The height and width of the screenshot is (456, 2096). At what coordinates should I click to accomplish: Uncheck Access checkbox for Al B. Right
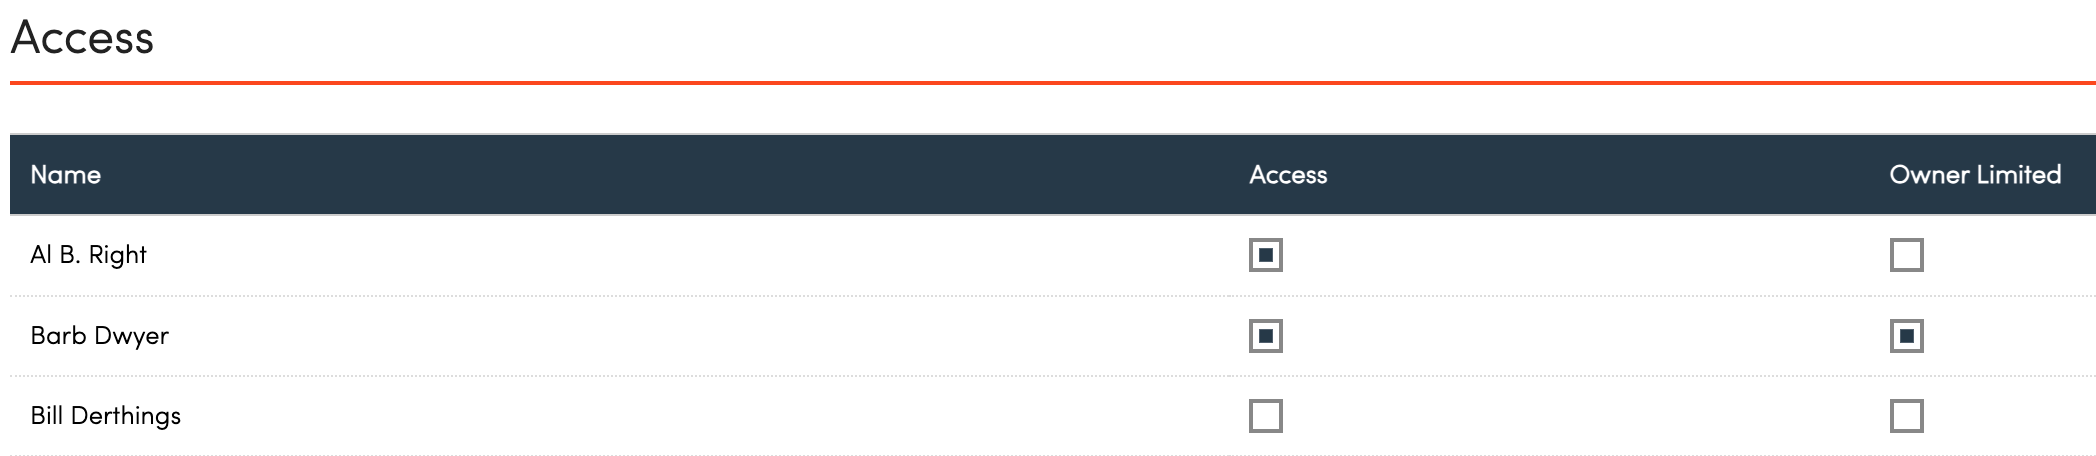pyautogui.click(x=1265, y=255)
